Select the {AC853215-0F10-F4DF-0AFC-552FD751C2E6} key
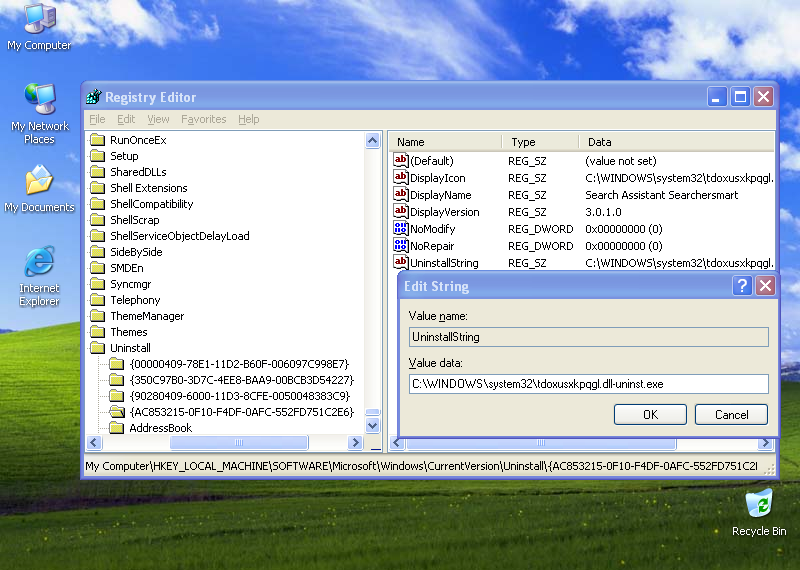The width and height of the screenshot is (800, 570). tap(241, 412)
